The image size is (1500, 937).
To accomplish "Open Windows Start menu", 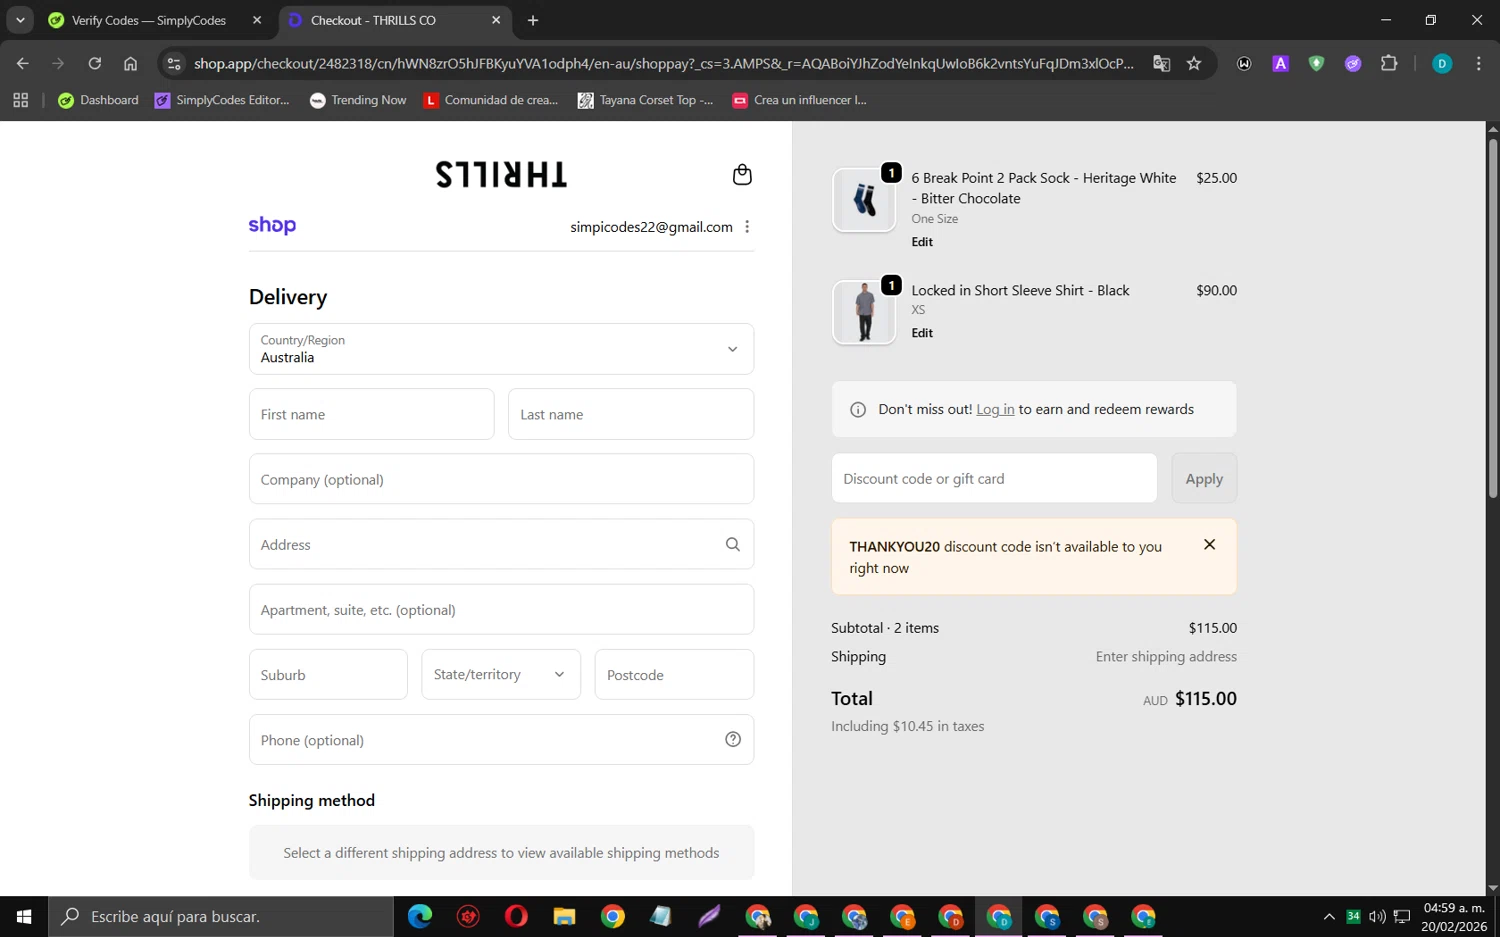I will pyautogui.click(x=24, y=916).
